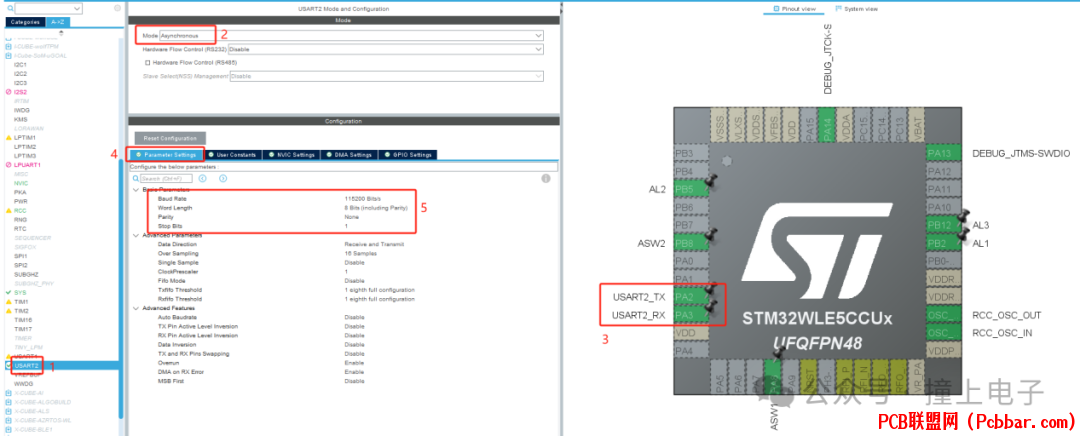Select SPI1 in the peripheral list
Image resolution: width=1080 pixels, height=436 pixels.
[20, 256]
